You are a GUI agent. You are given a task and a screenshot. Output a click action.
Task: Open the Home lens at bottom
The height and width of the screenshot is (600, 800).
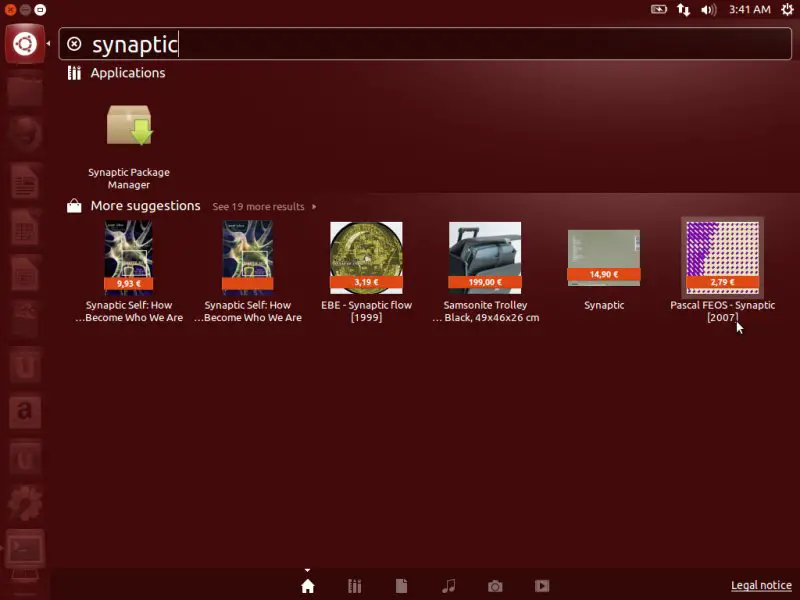point(308,586)
